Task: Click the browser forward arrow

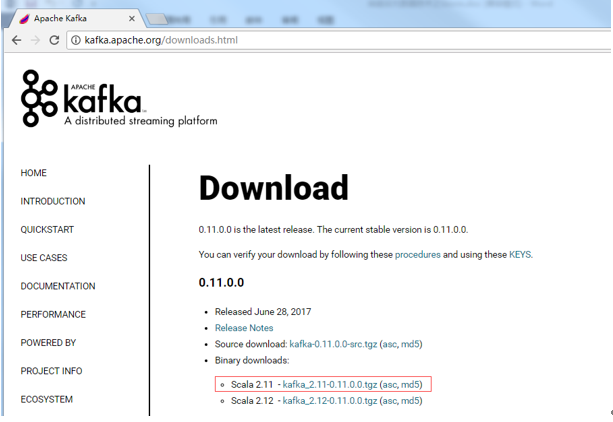Action: (35, 40)
